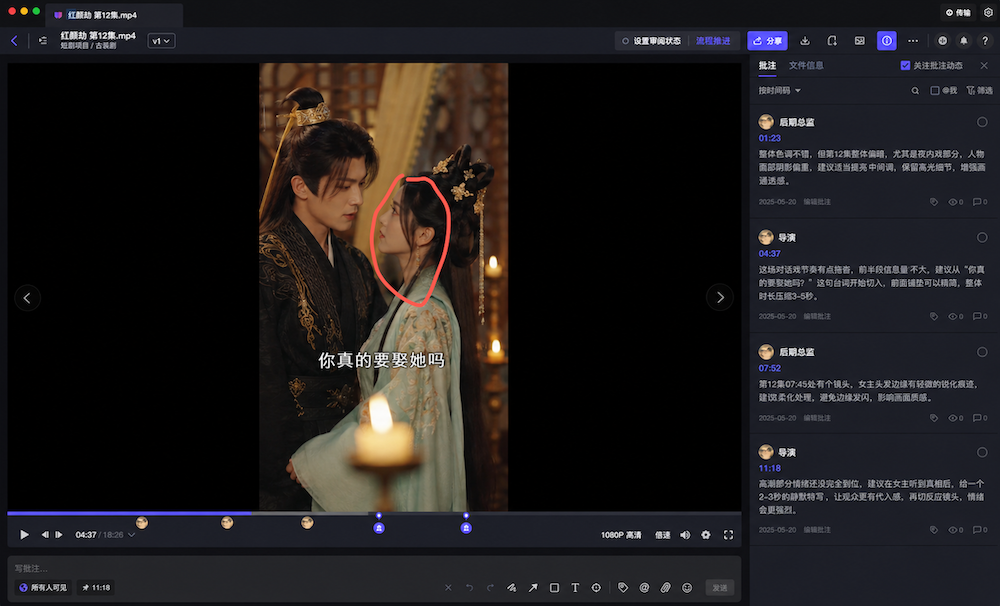This screenshot has width=1000, height=606.
Task: Edit the 01:23 comment via 编辑批注
Action: 817,202
